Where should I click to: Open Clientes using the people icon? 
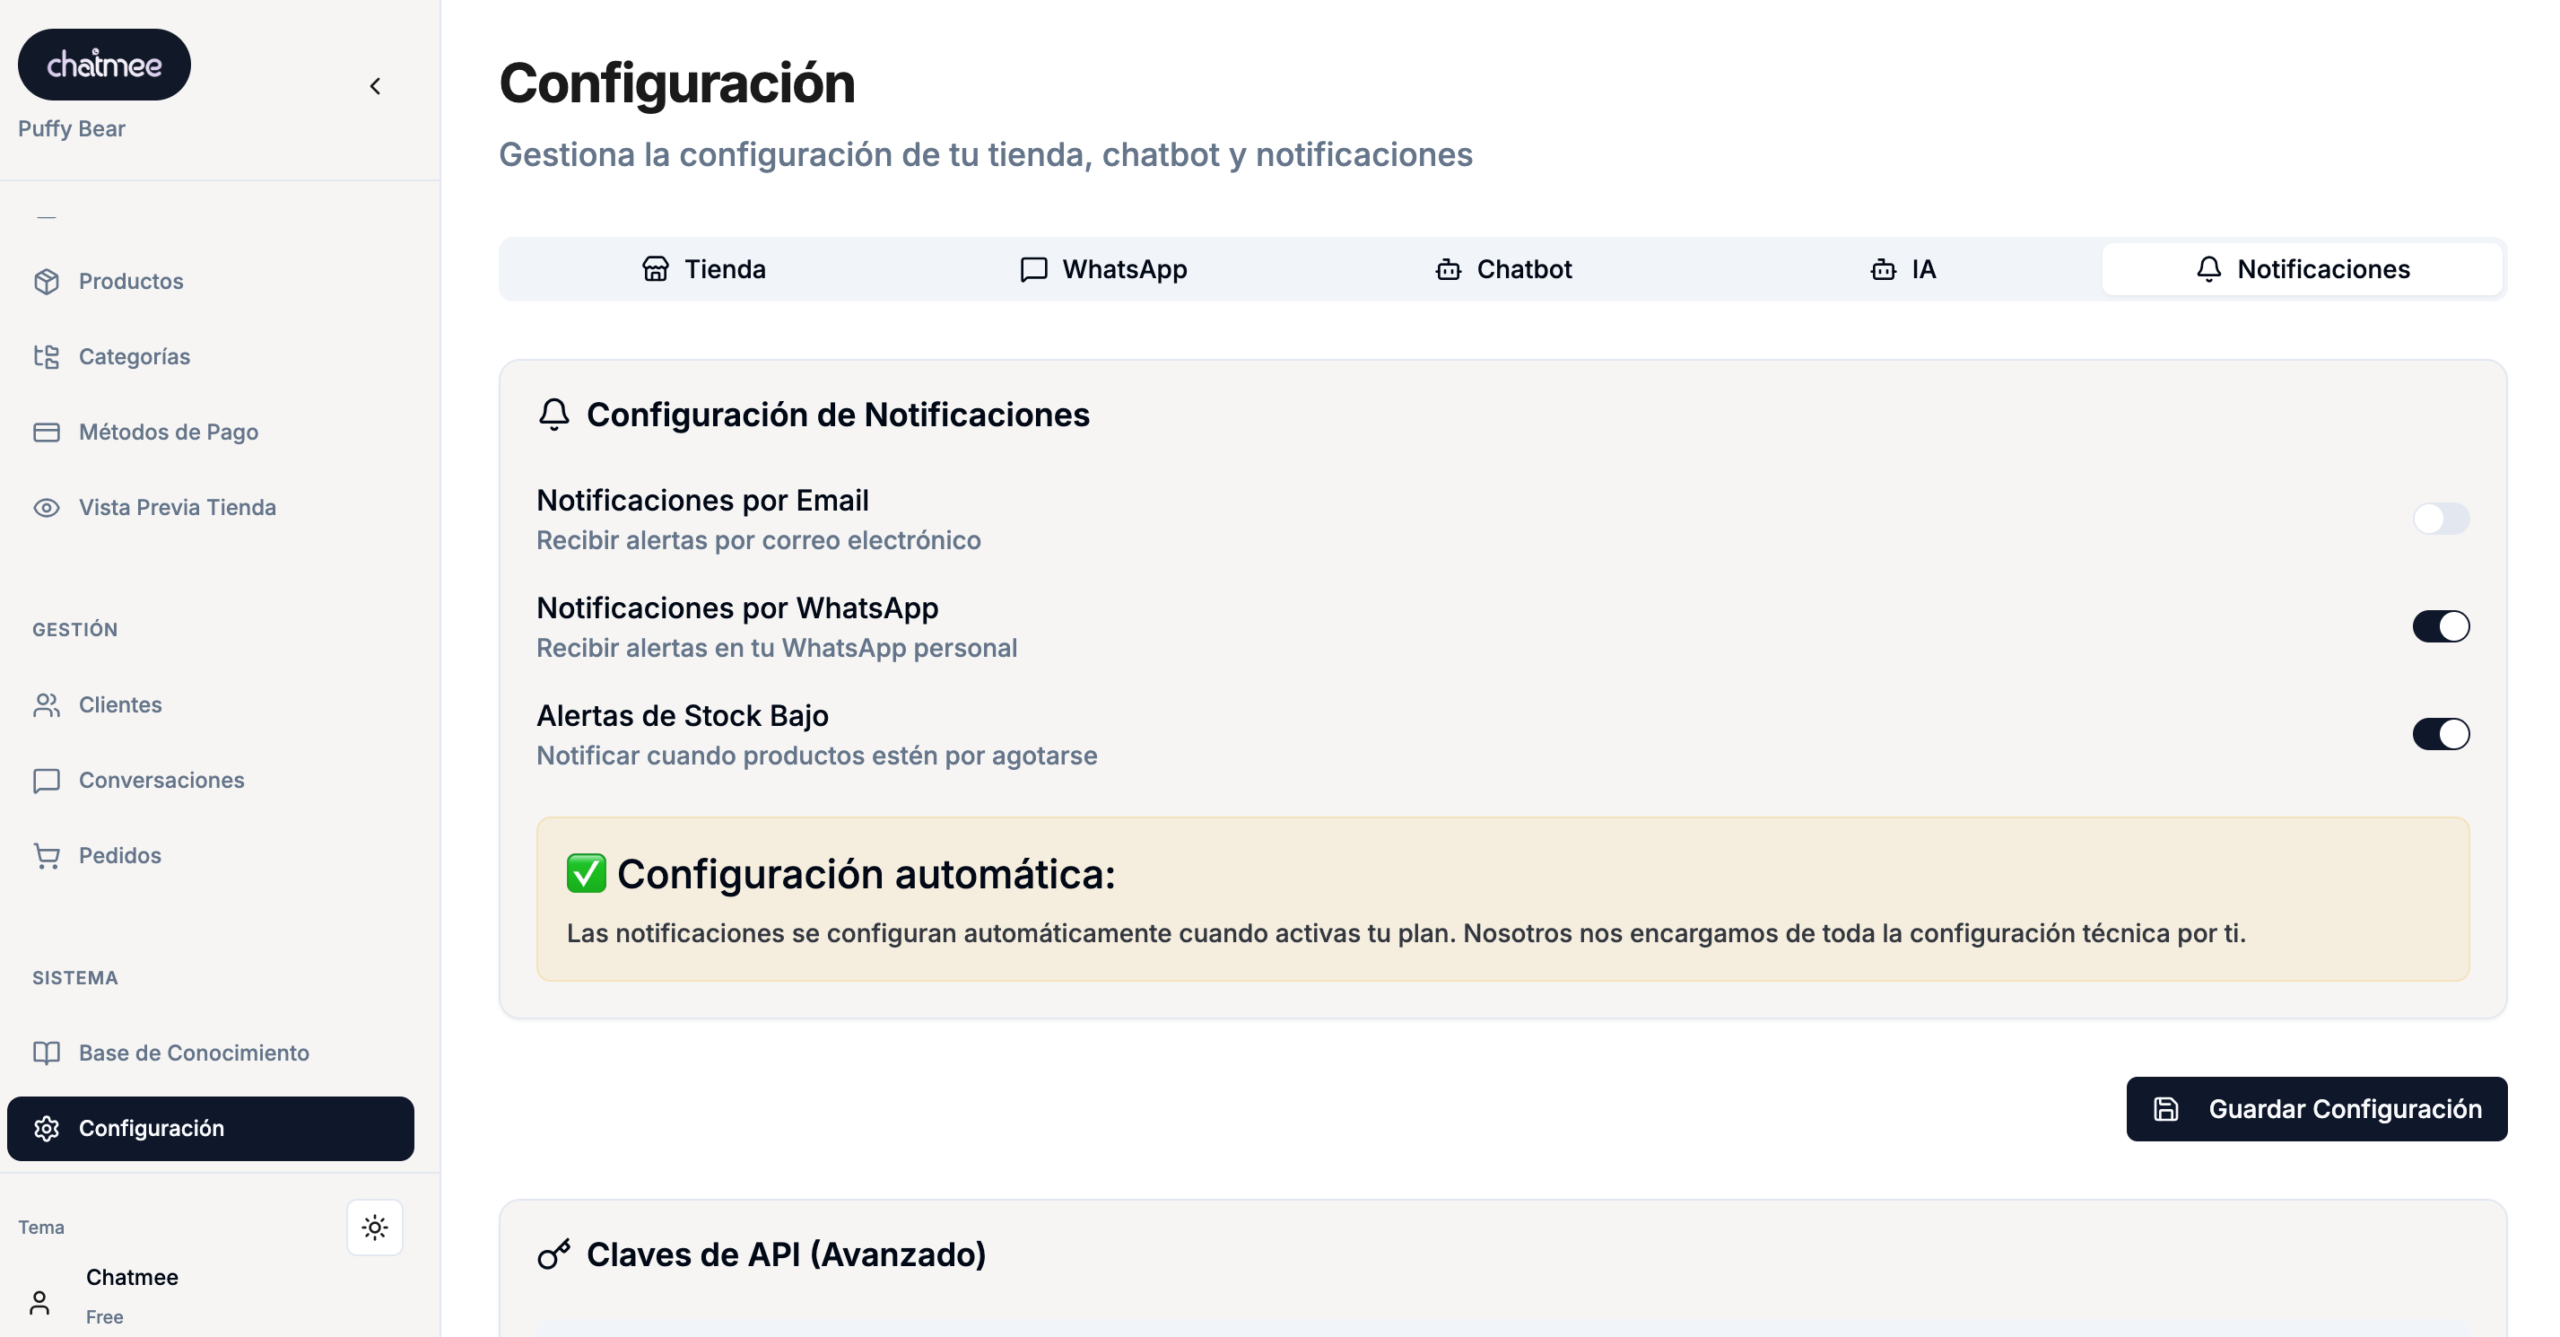click(x=46, y=705)
